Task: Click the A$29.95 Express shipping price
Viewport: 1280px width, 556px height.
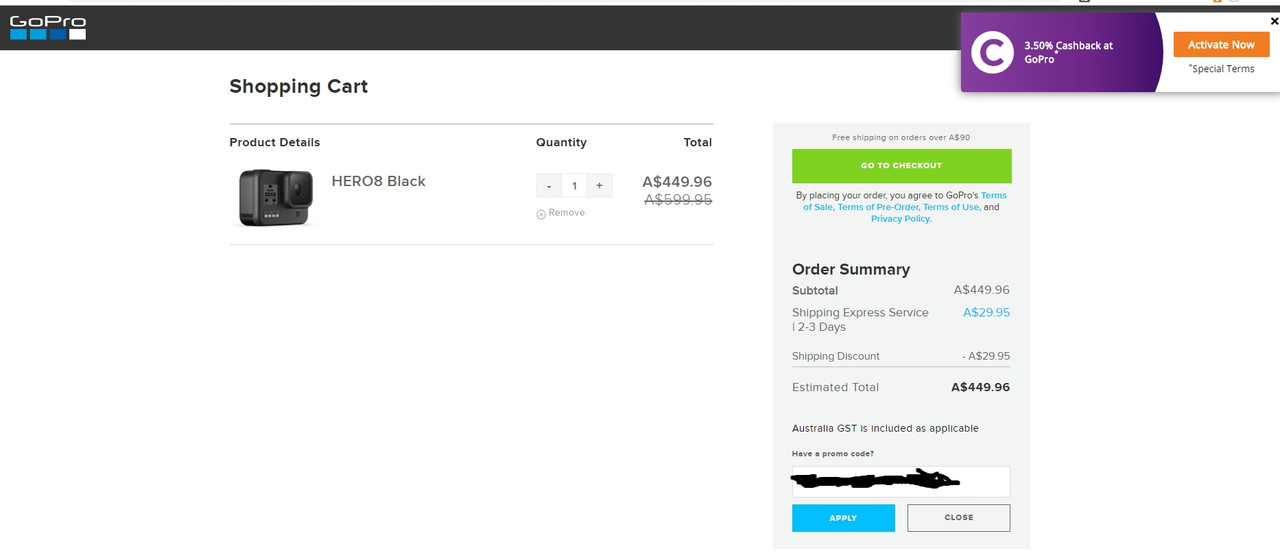Action: (986, 313)
